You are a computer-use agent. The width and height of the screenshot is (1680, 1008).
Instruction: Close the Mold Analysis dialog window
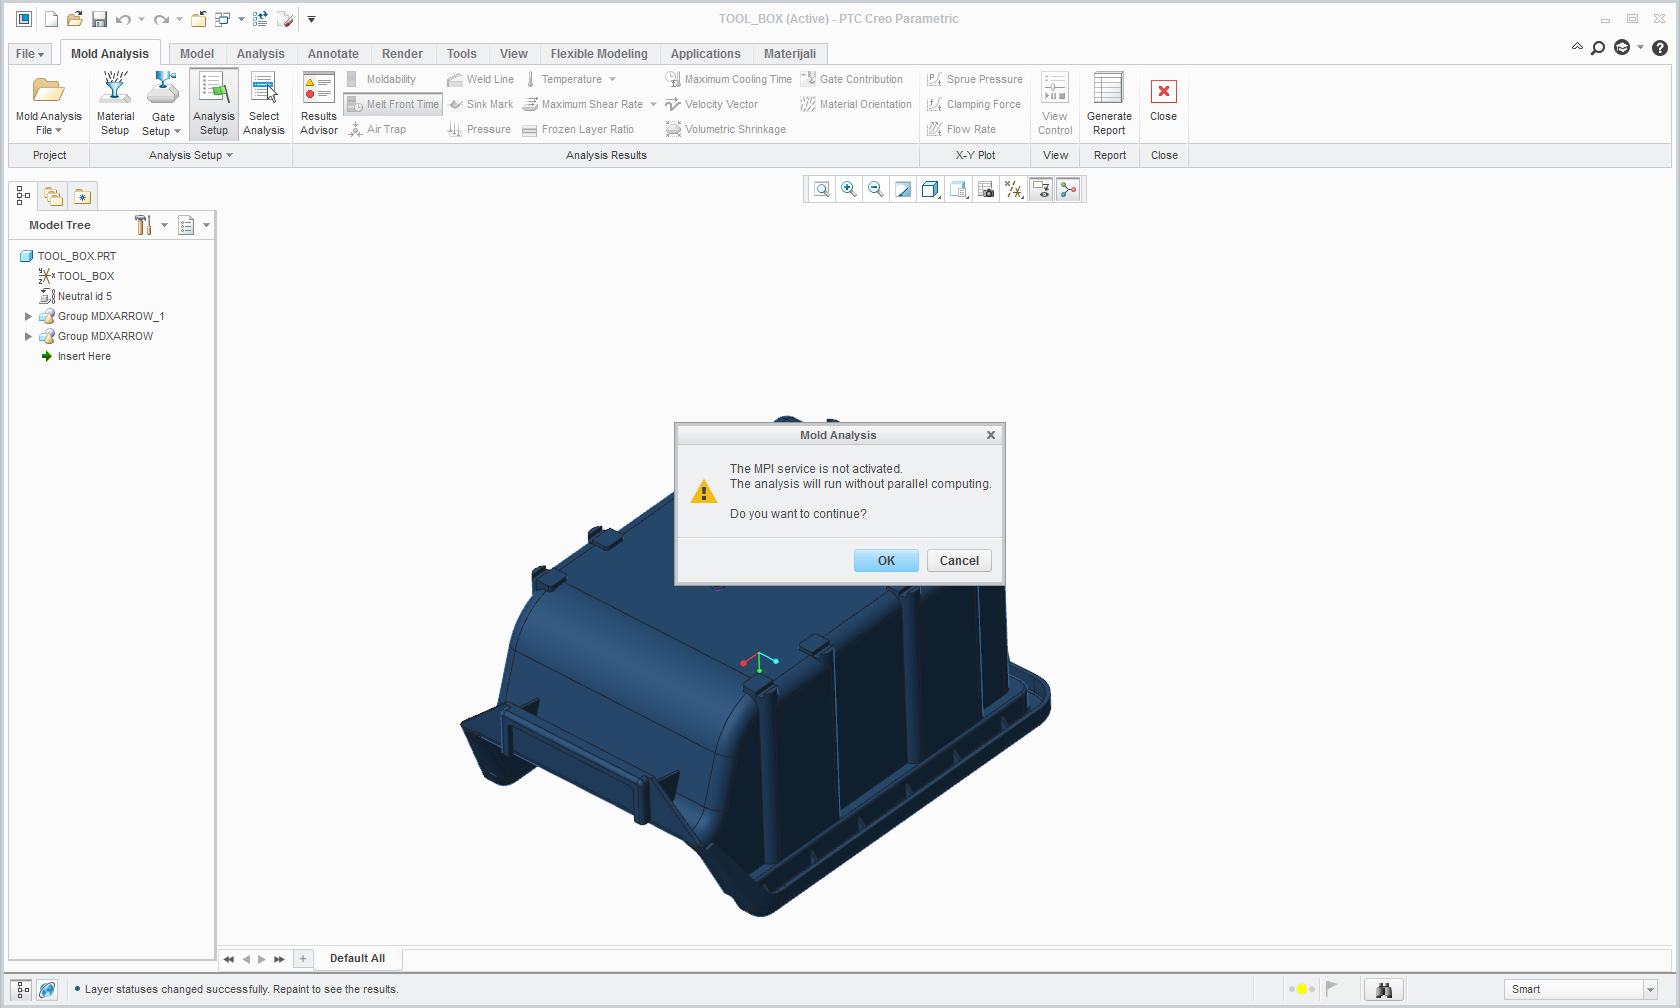pyautogui.click(x=990, y=435)
